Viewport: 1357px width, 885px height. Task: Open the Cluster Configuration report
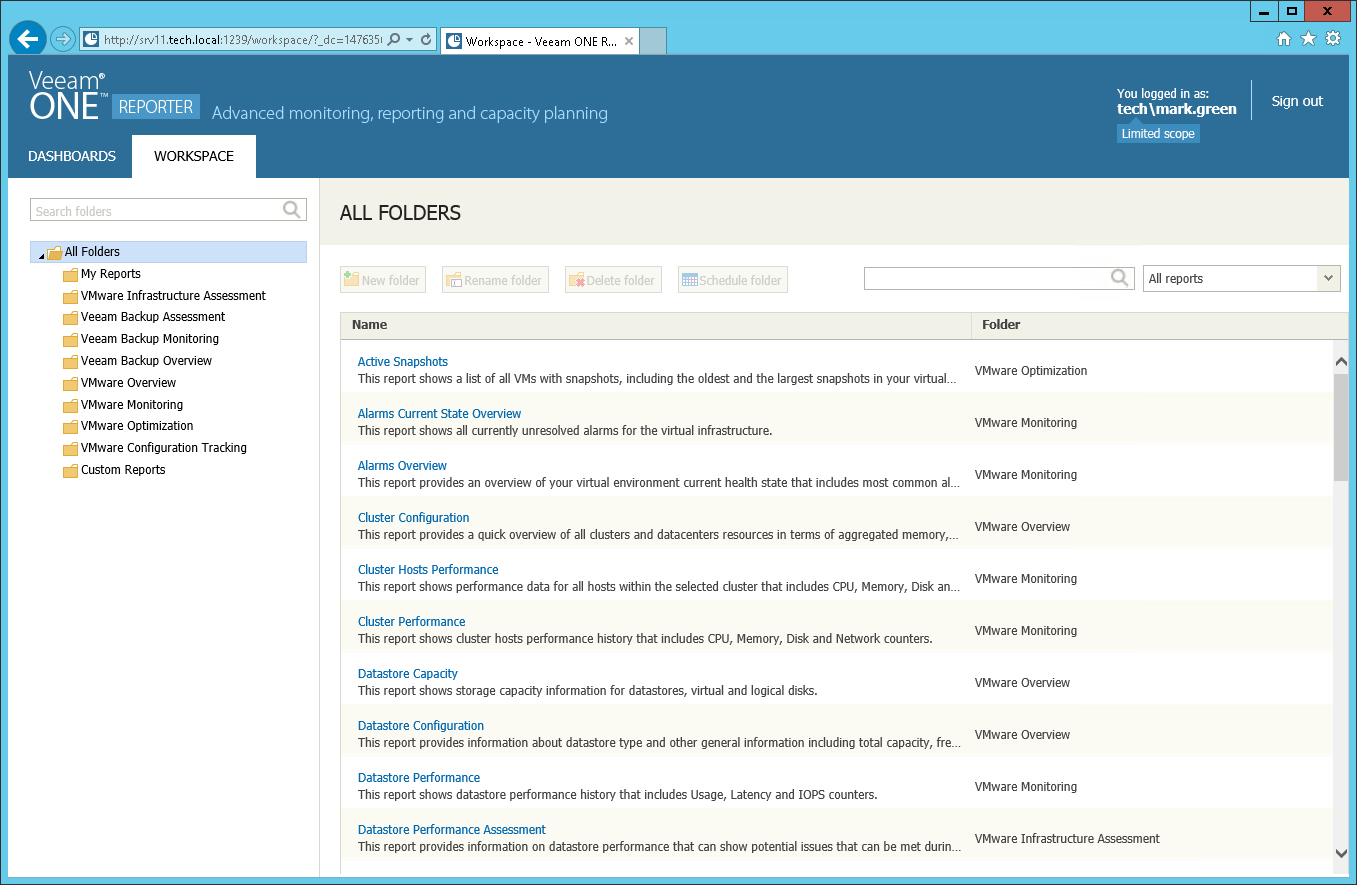tap(413, 518)
